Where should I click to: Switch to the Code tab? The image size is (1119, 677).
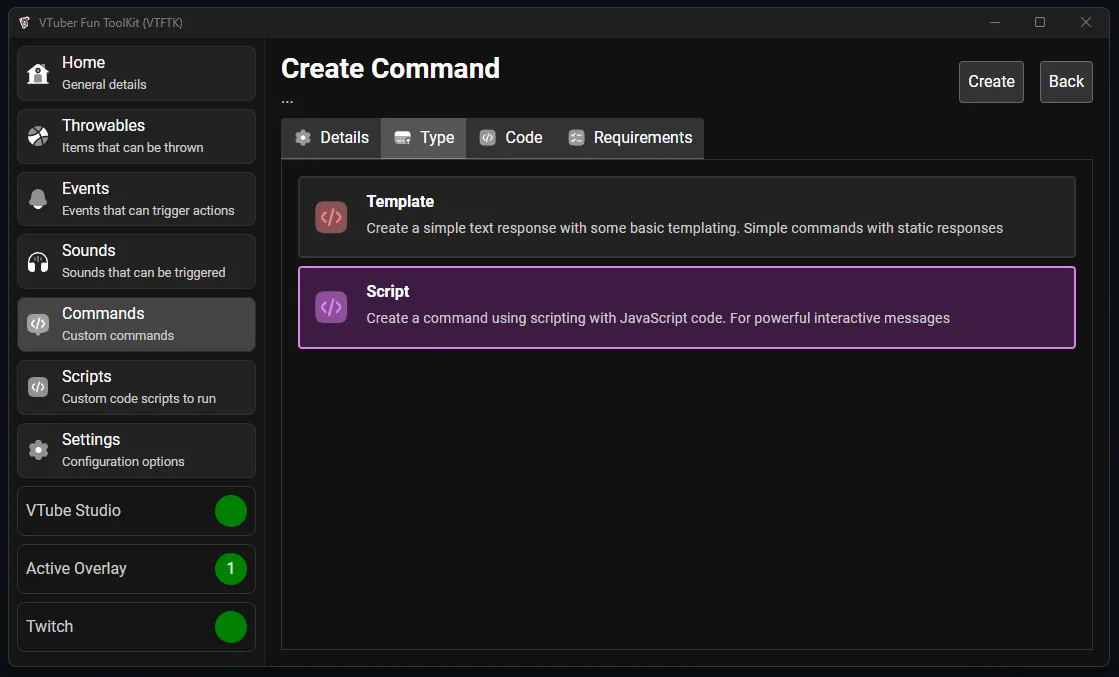pos(511,138)
